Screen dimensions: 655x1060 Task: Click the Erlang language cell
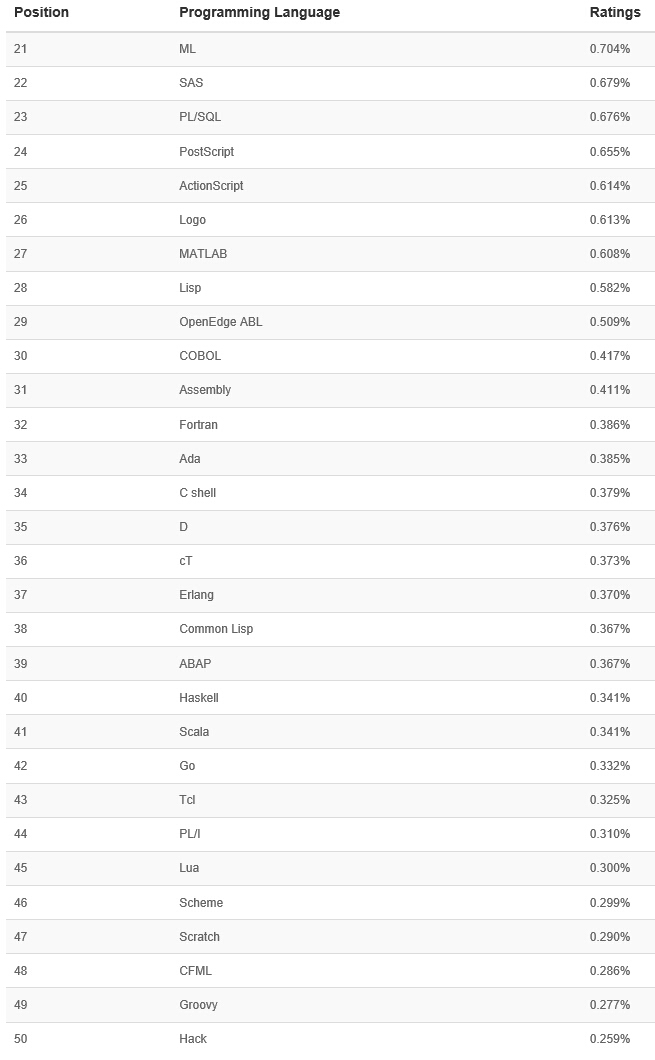(x=196, y=595)
